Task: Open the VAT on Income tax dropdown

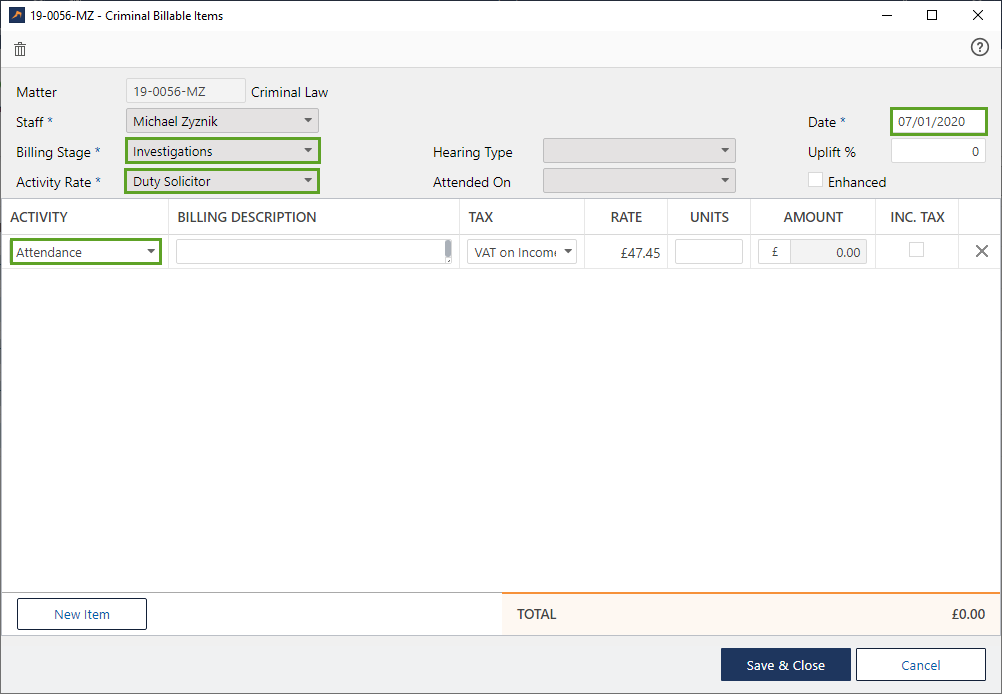Action: (x=522, y=252)
